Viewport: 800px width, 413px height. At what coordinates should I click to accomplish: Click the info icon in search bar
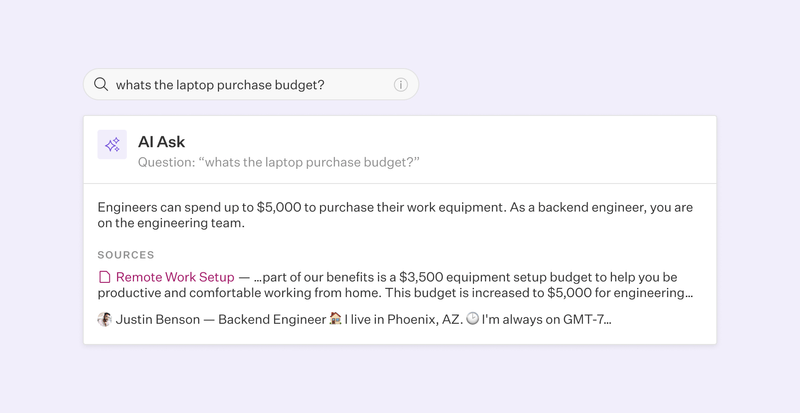[x=401, y=85]
